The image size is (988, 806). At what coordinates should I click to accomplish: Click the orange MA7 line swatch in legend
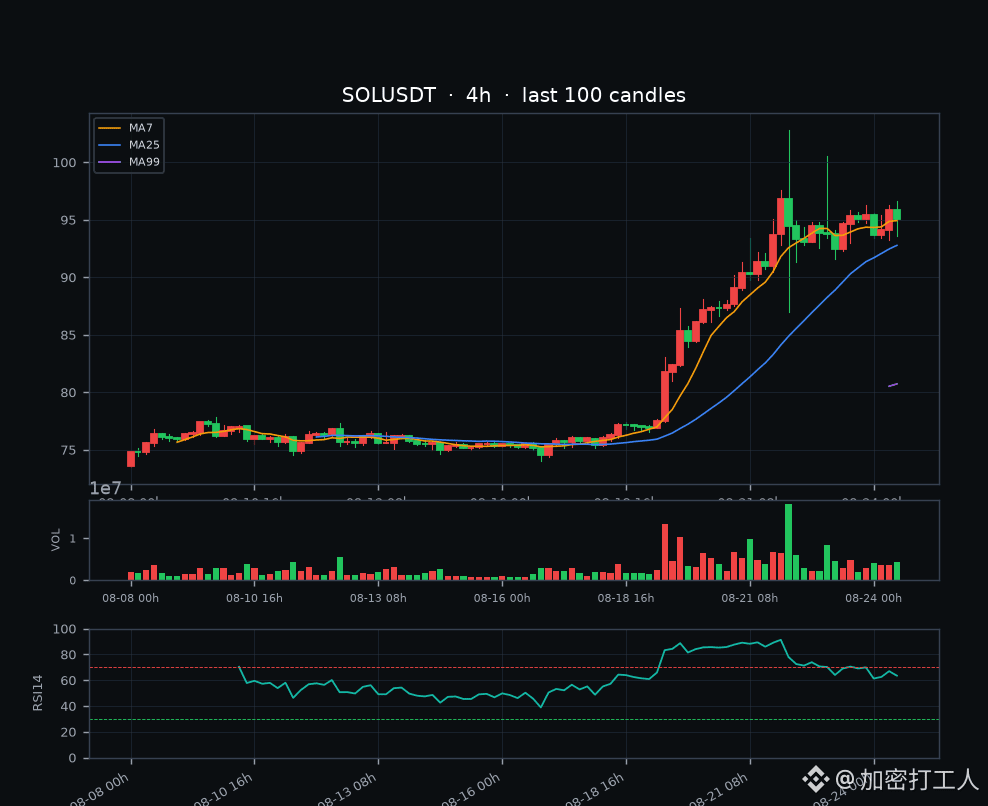click(110, 128)
